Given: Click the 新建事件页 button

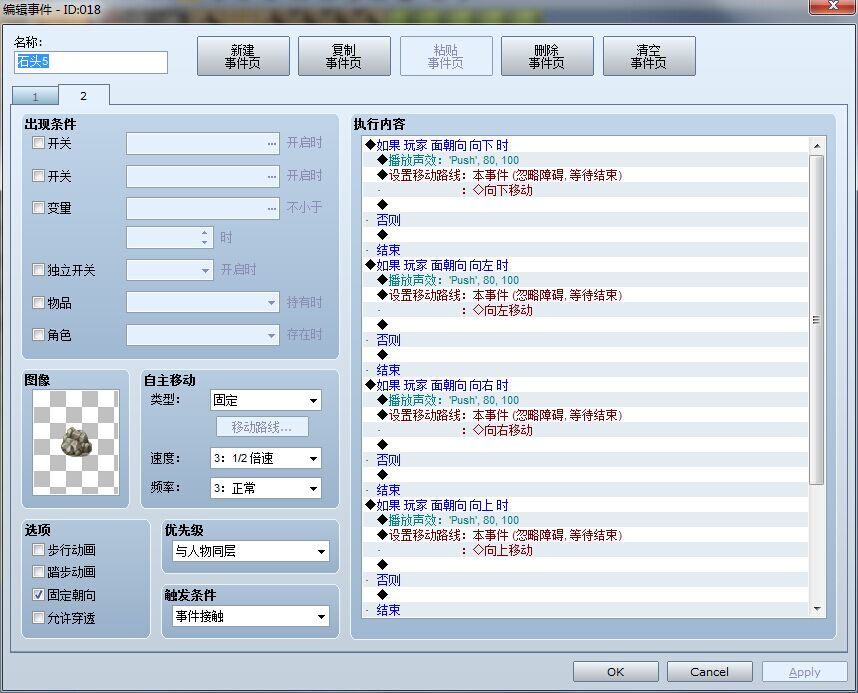Looking at the screenshot, I should pyautogui.click(x=243, y=56).
